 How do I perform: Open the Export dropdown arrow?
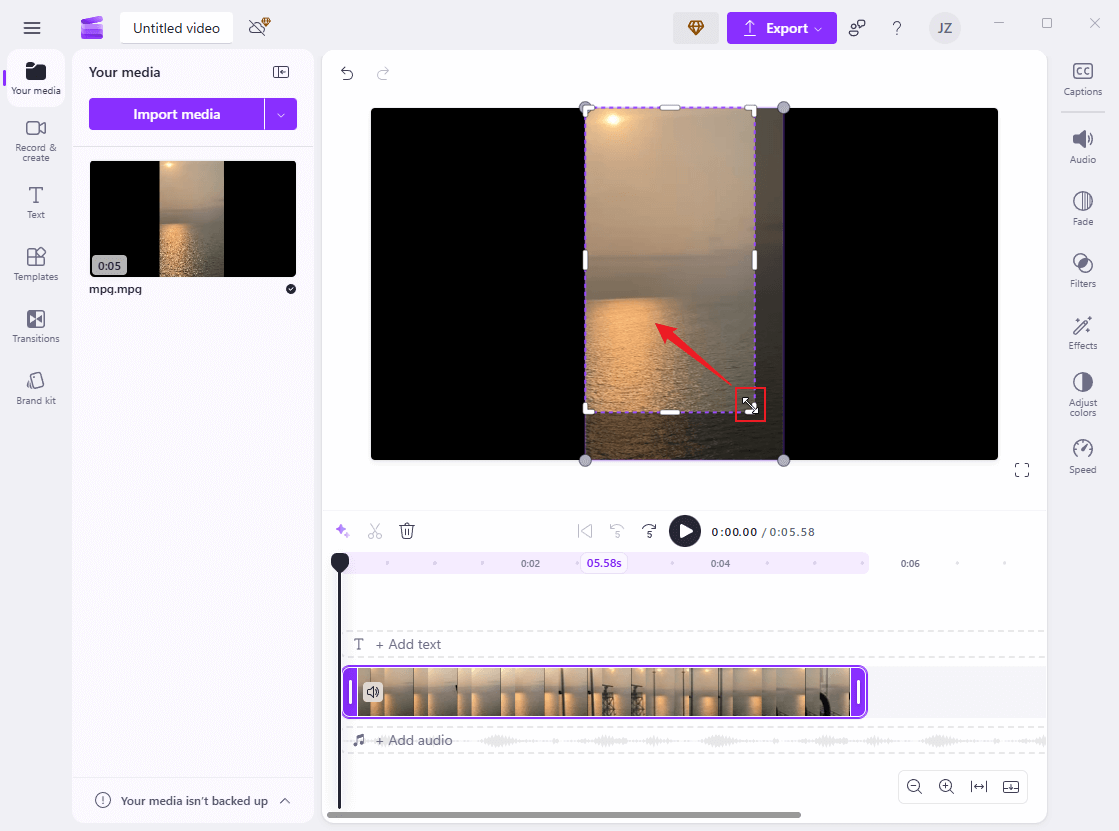click(x=820, y=28)
